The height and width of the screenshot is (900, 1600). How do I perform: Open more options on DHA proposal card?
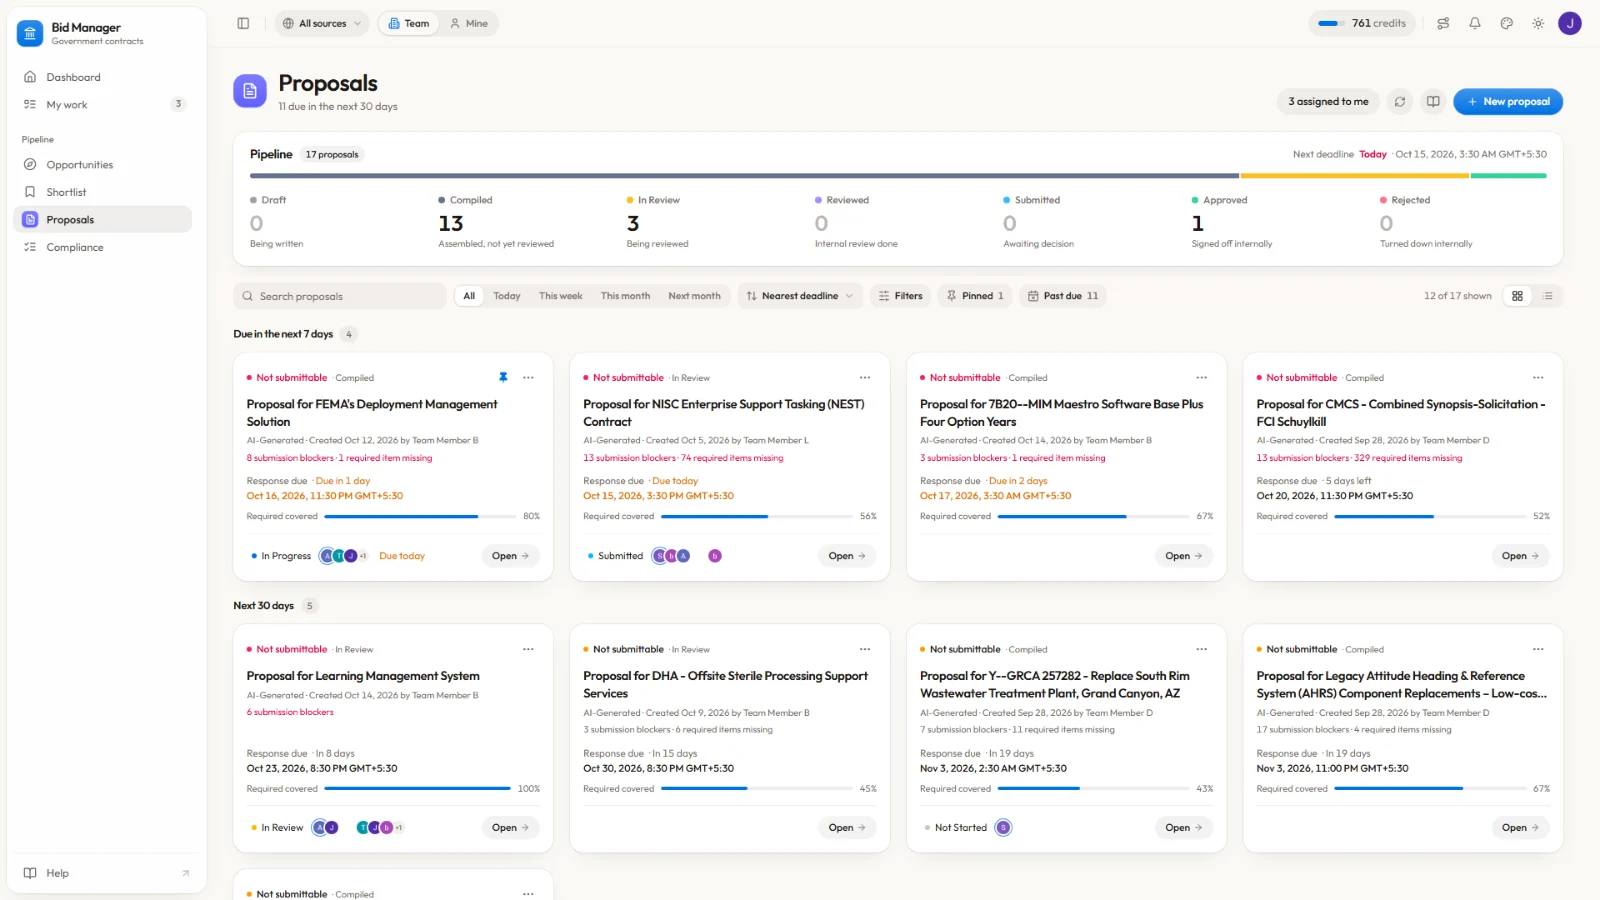click(x=865, y=649)
